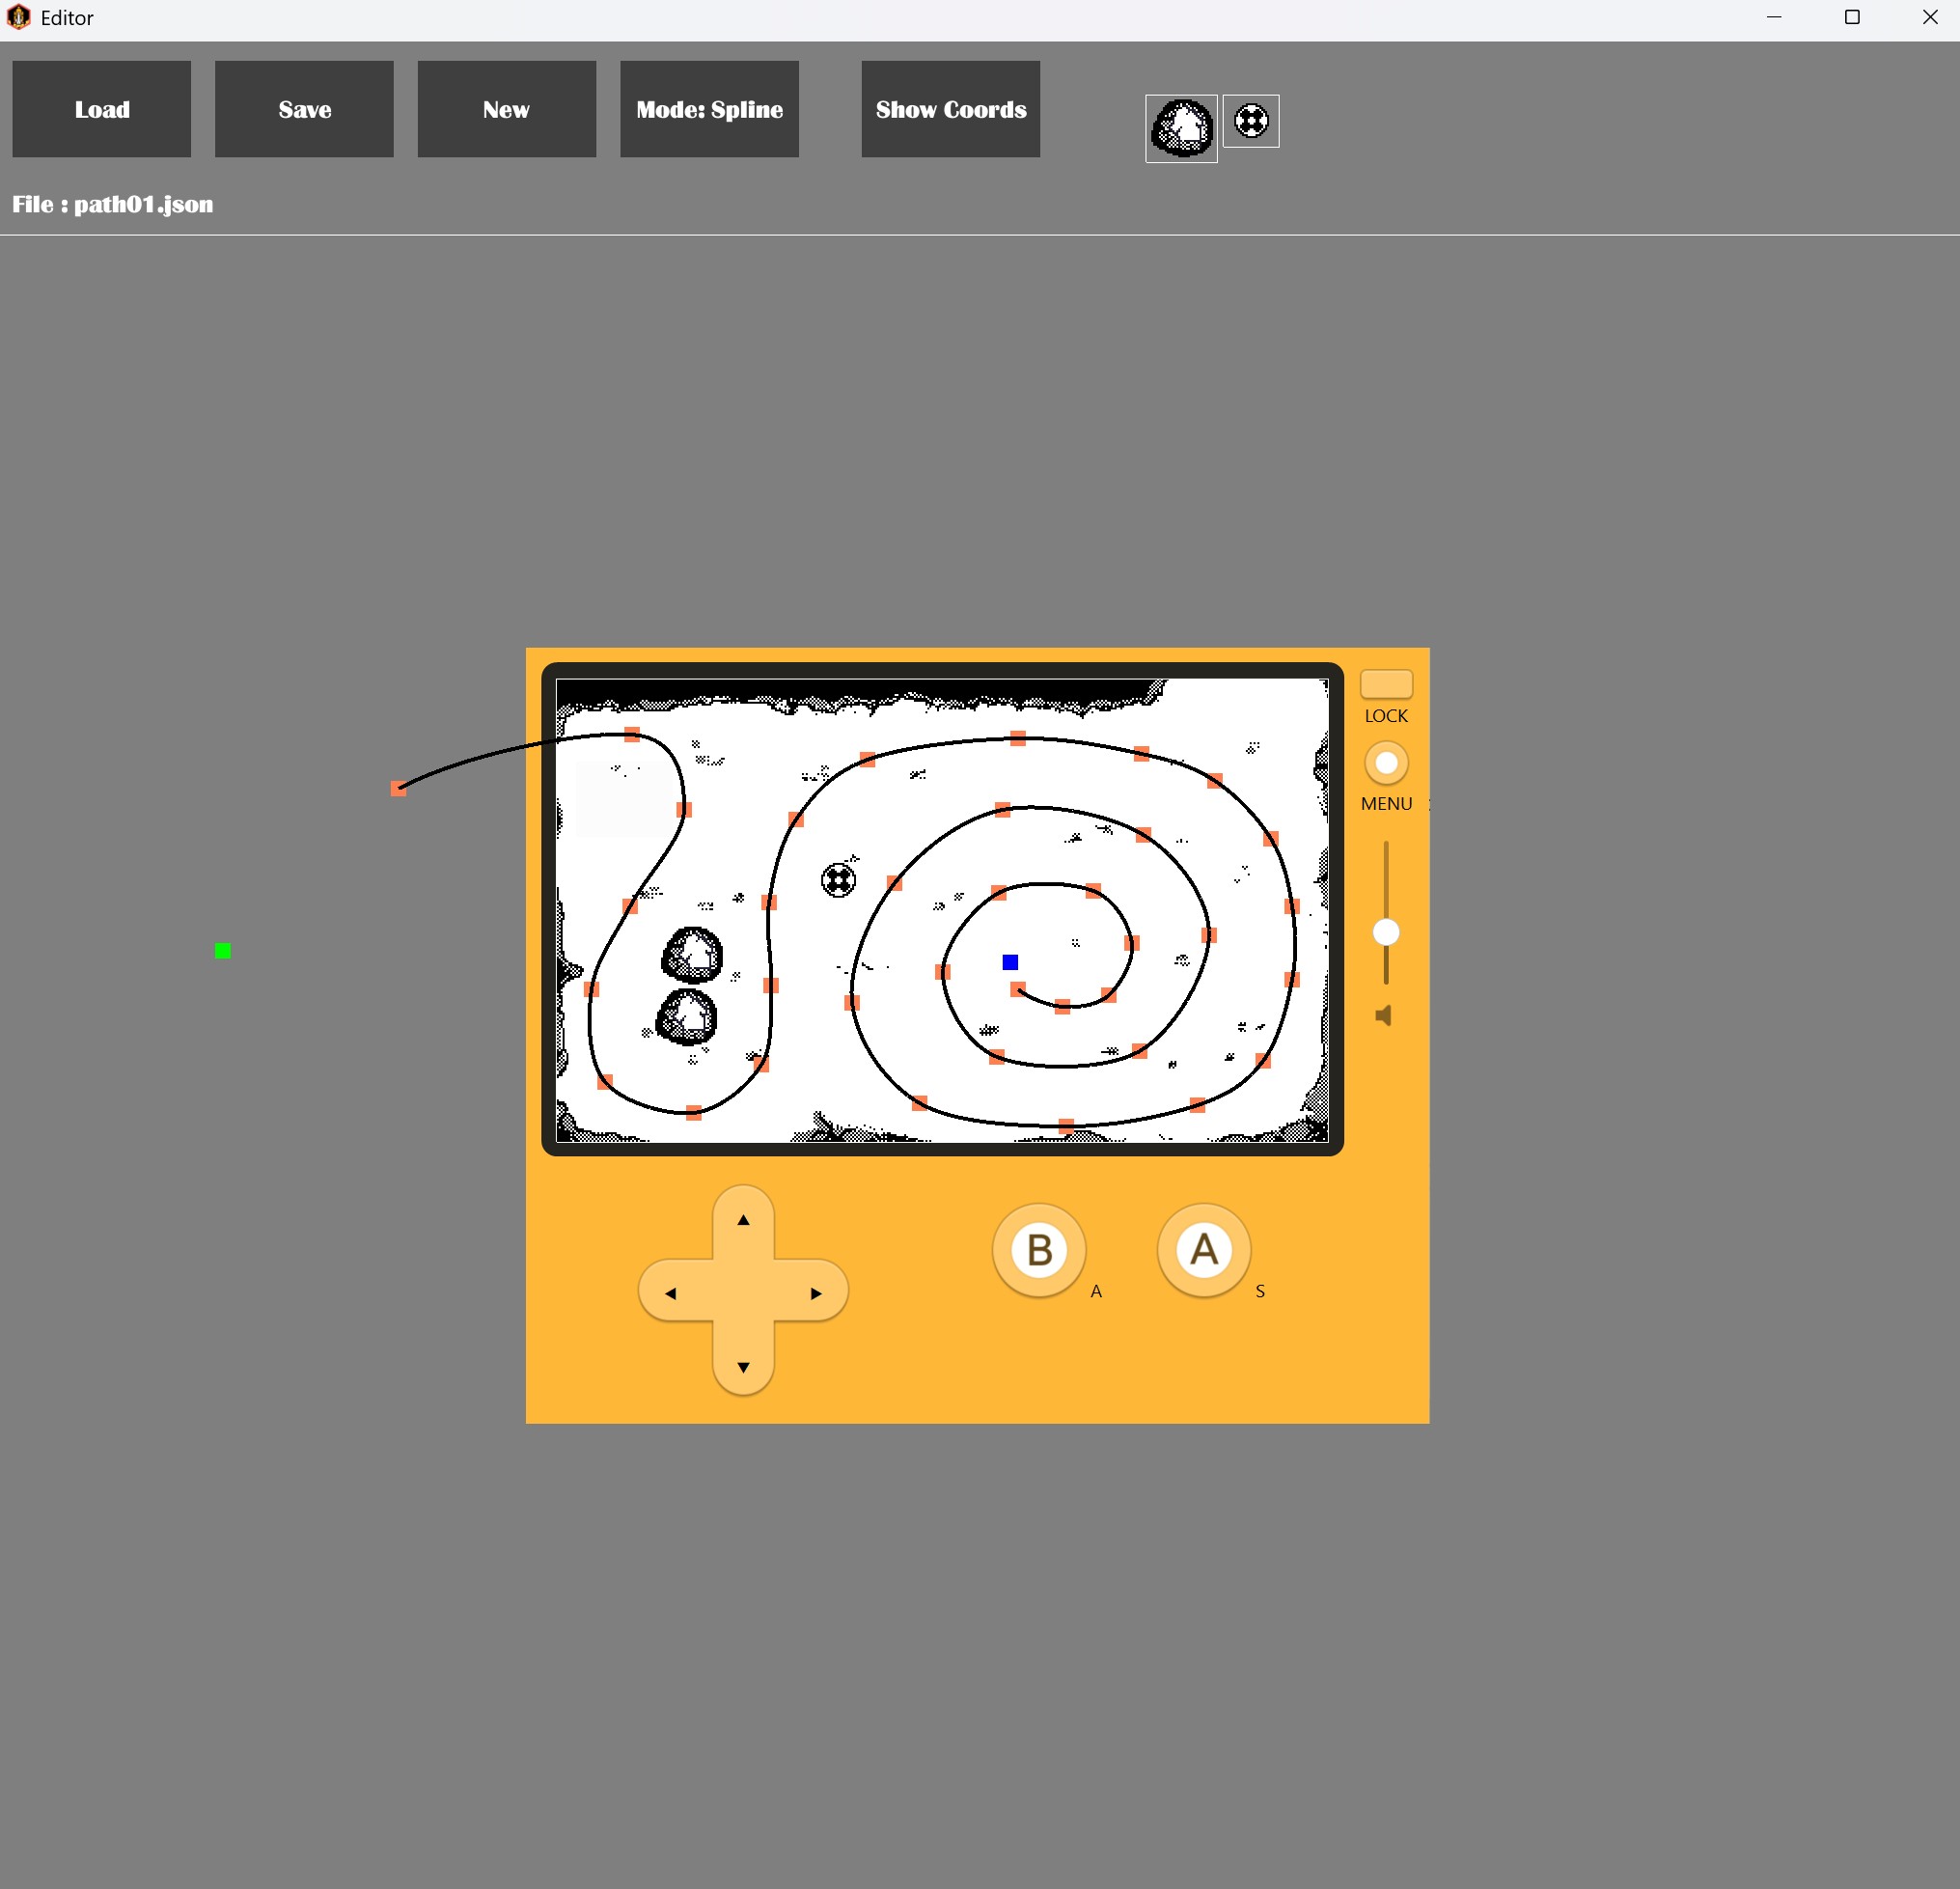Click the speaker mute icon
The width and height of the screenshot is (1960, 1889).
[1383, 1016]
